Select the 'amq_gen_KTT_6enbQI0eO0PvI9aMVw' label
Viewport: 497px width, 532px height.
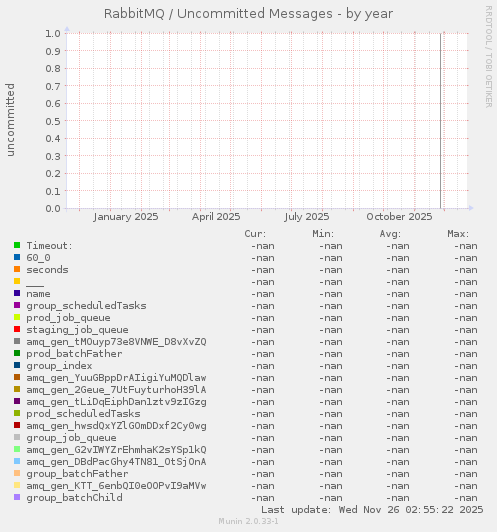click(116, 486)
